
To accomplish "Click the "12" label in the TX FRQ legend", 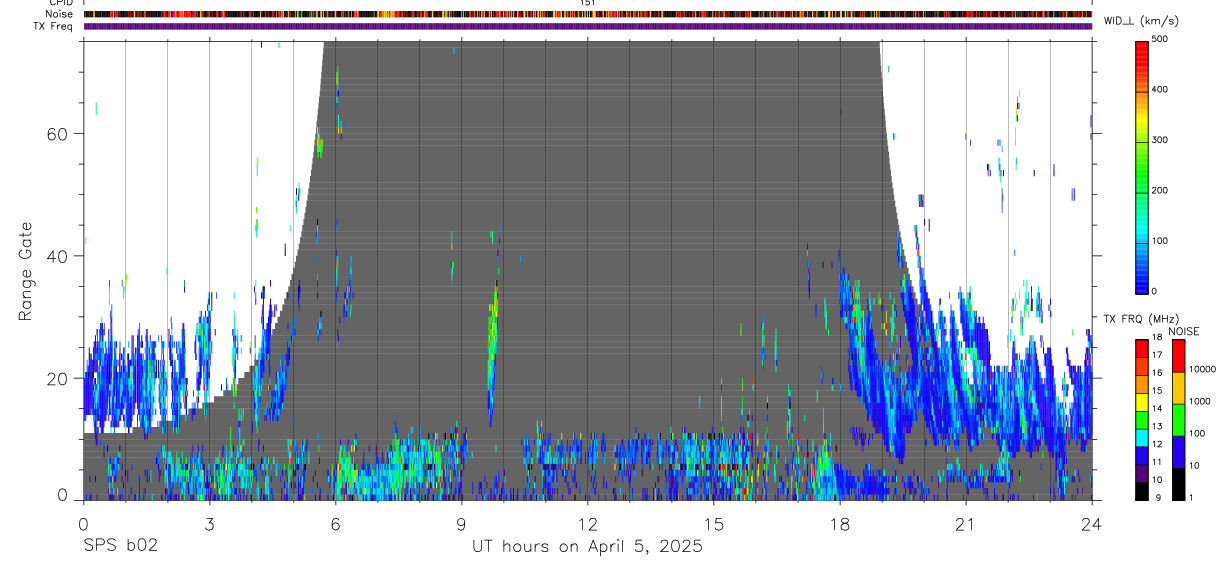I will (x=1156, y=443).
